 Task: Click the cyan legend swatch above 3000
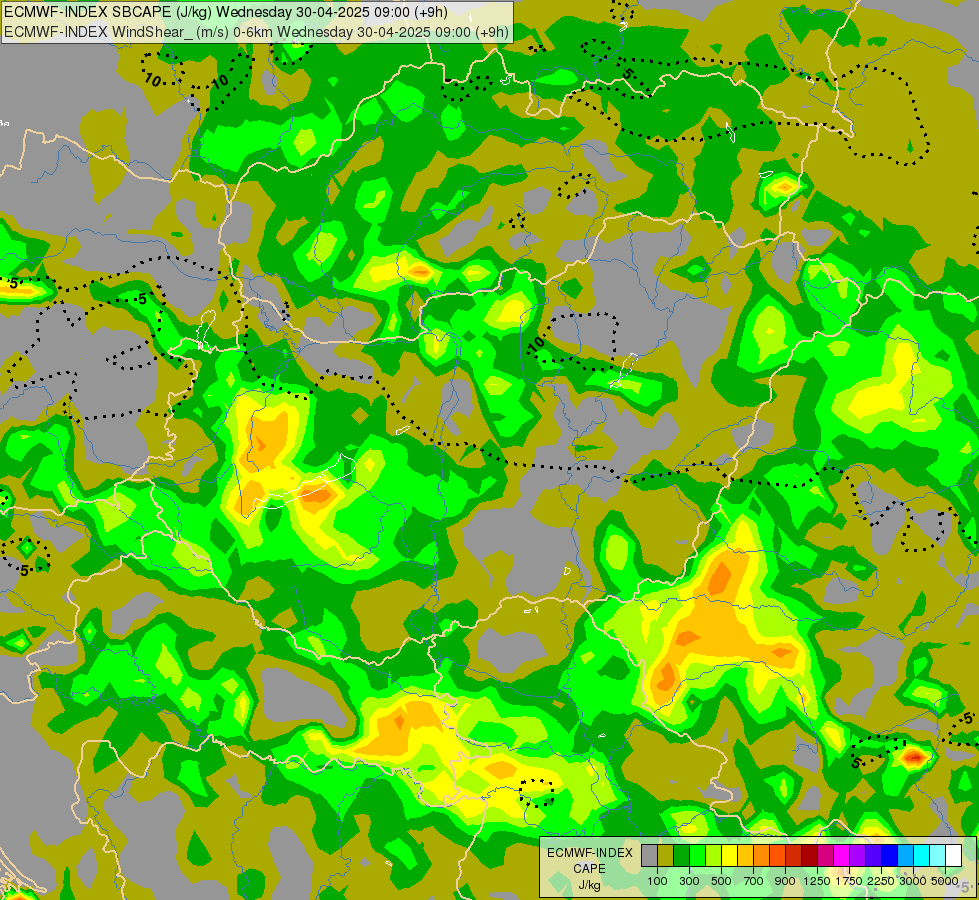tap(922, 856)
